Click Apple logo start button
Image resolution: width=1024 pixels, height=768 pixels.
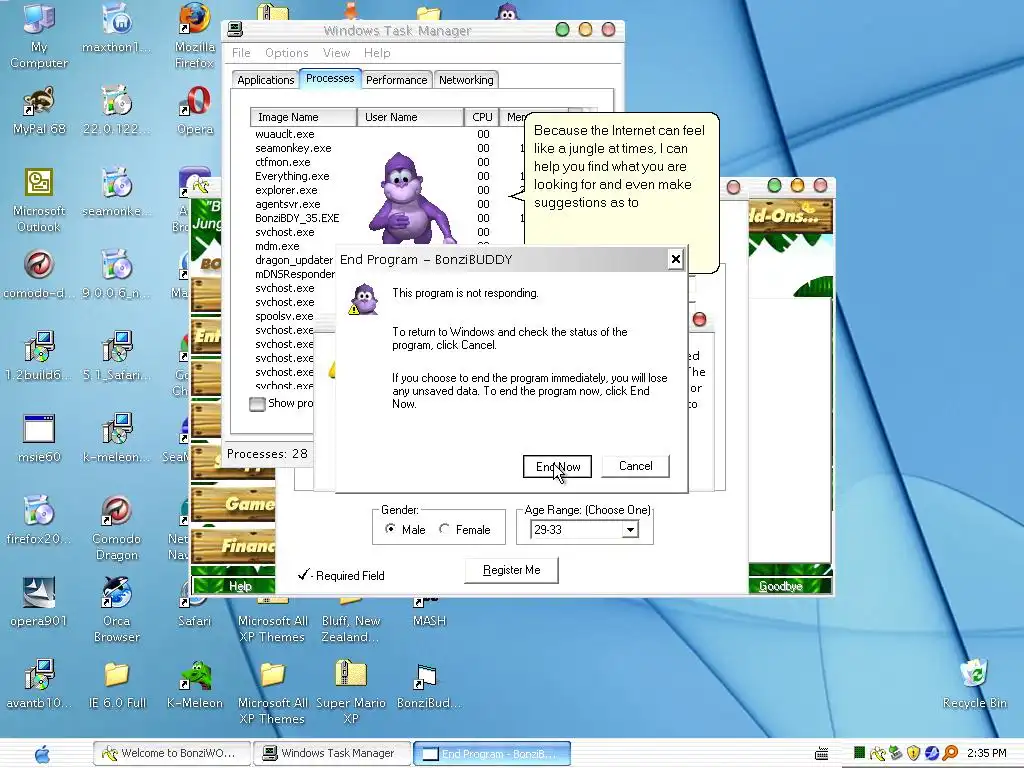[x=42, y=754]
